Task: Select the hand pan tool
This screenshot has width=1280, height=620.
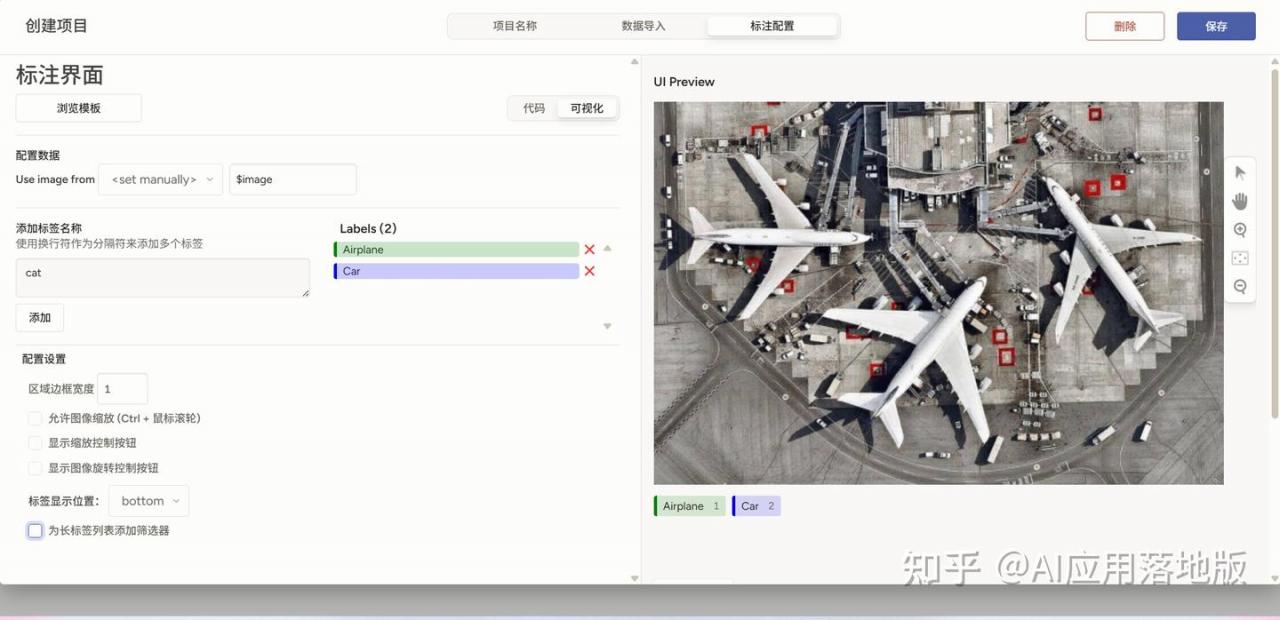Action: [x=1240, y=201]
